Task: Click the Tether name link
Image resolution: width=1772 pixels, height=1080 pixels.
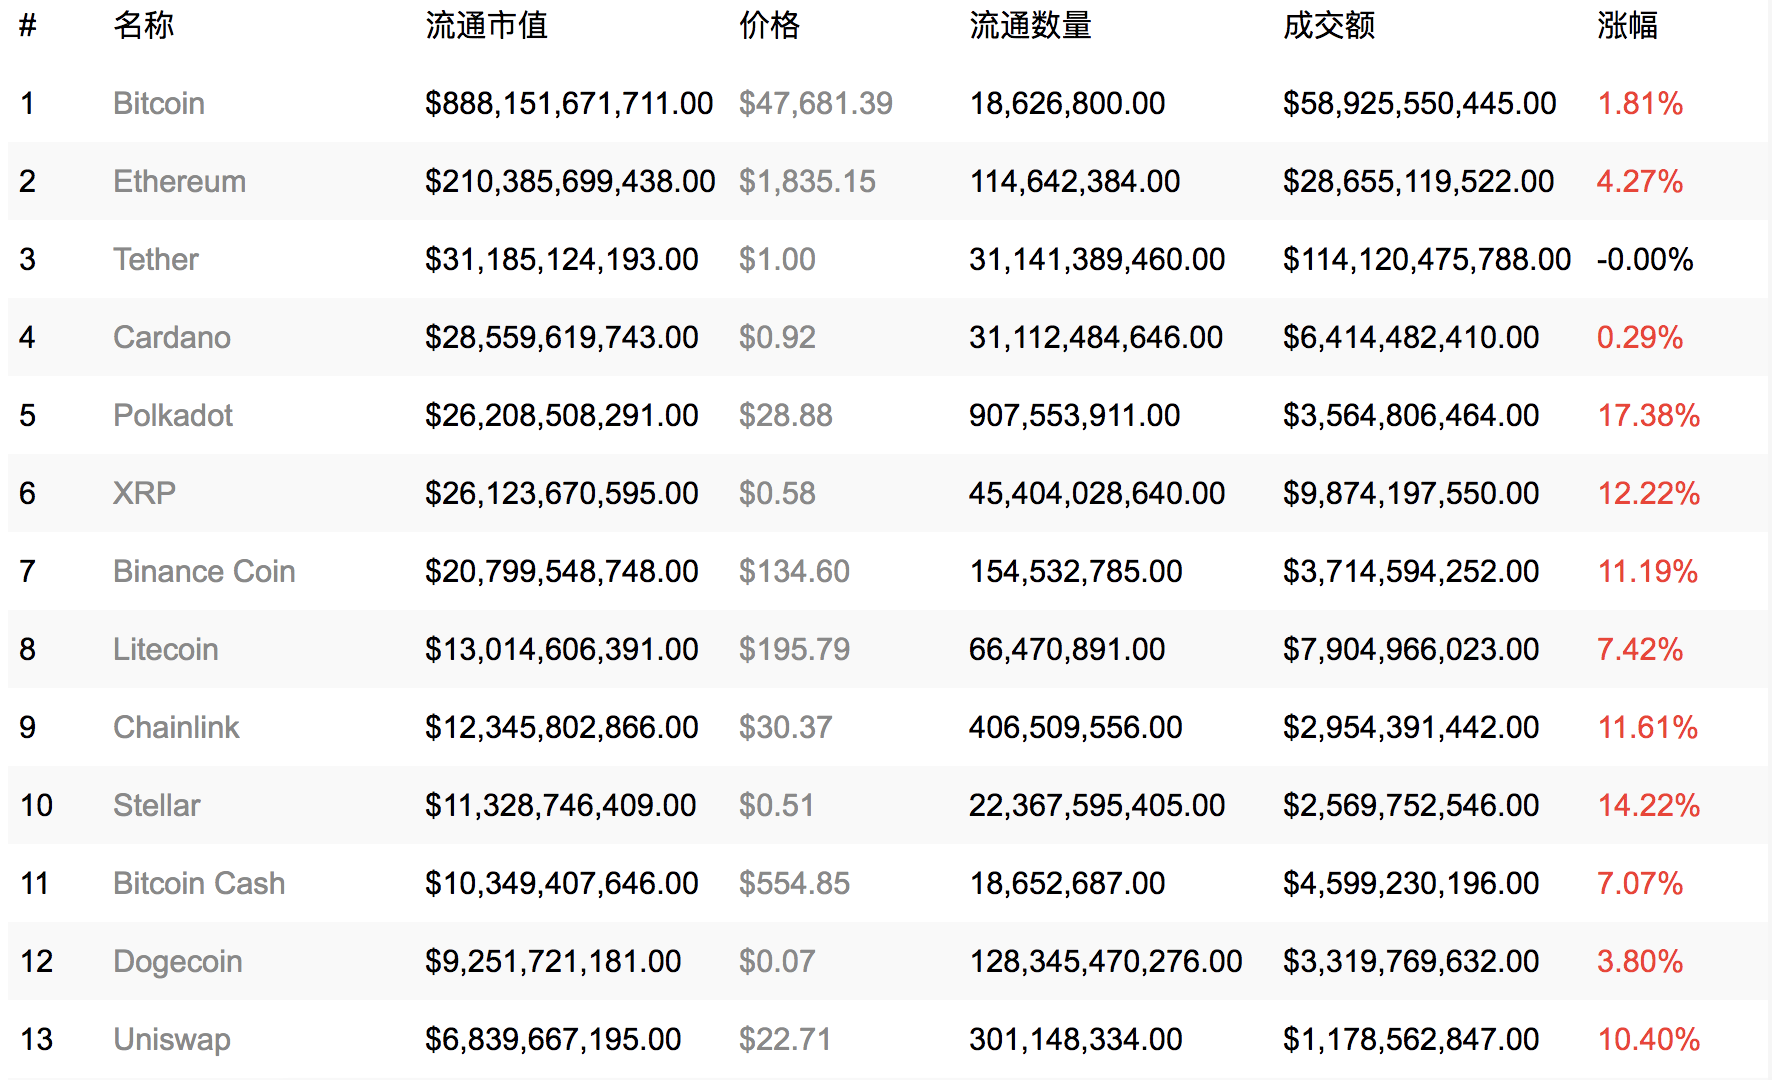Action: click(155, 259)
